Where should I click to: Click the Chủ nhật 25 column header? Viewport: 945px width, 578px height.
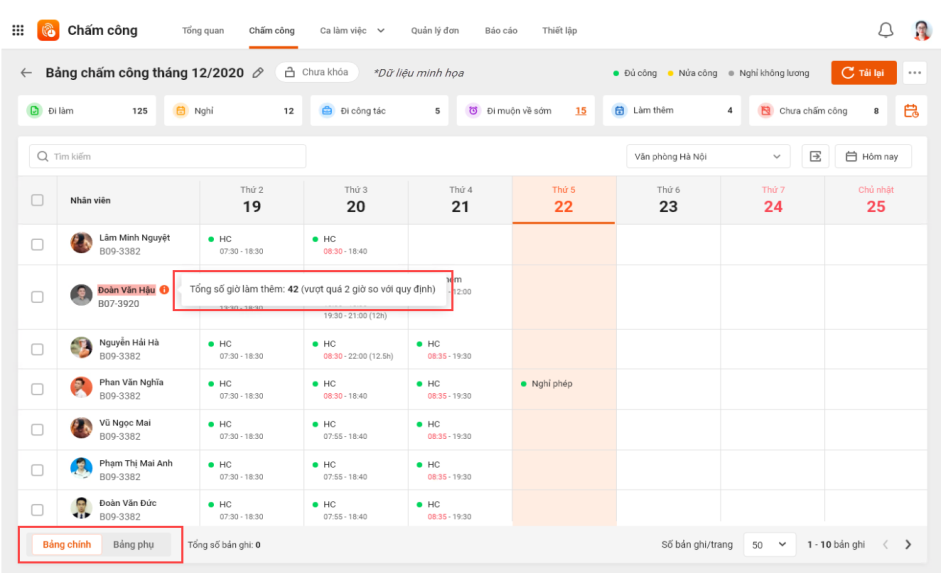(x=876, y=200)
